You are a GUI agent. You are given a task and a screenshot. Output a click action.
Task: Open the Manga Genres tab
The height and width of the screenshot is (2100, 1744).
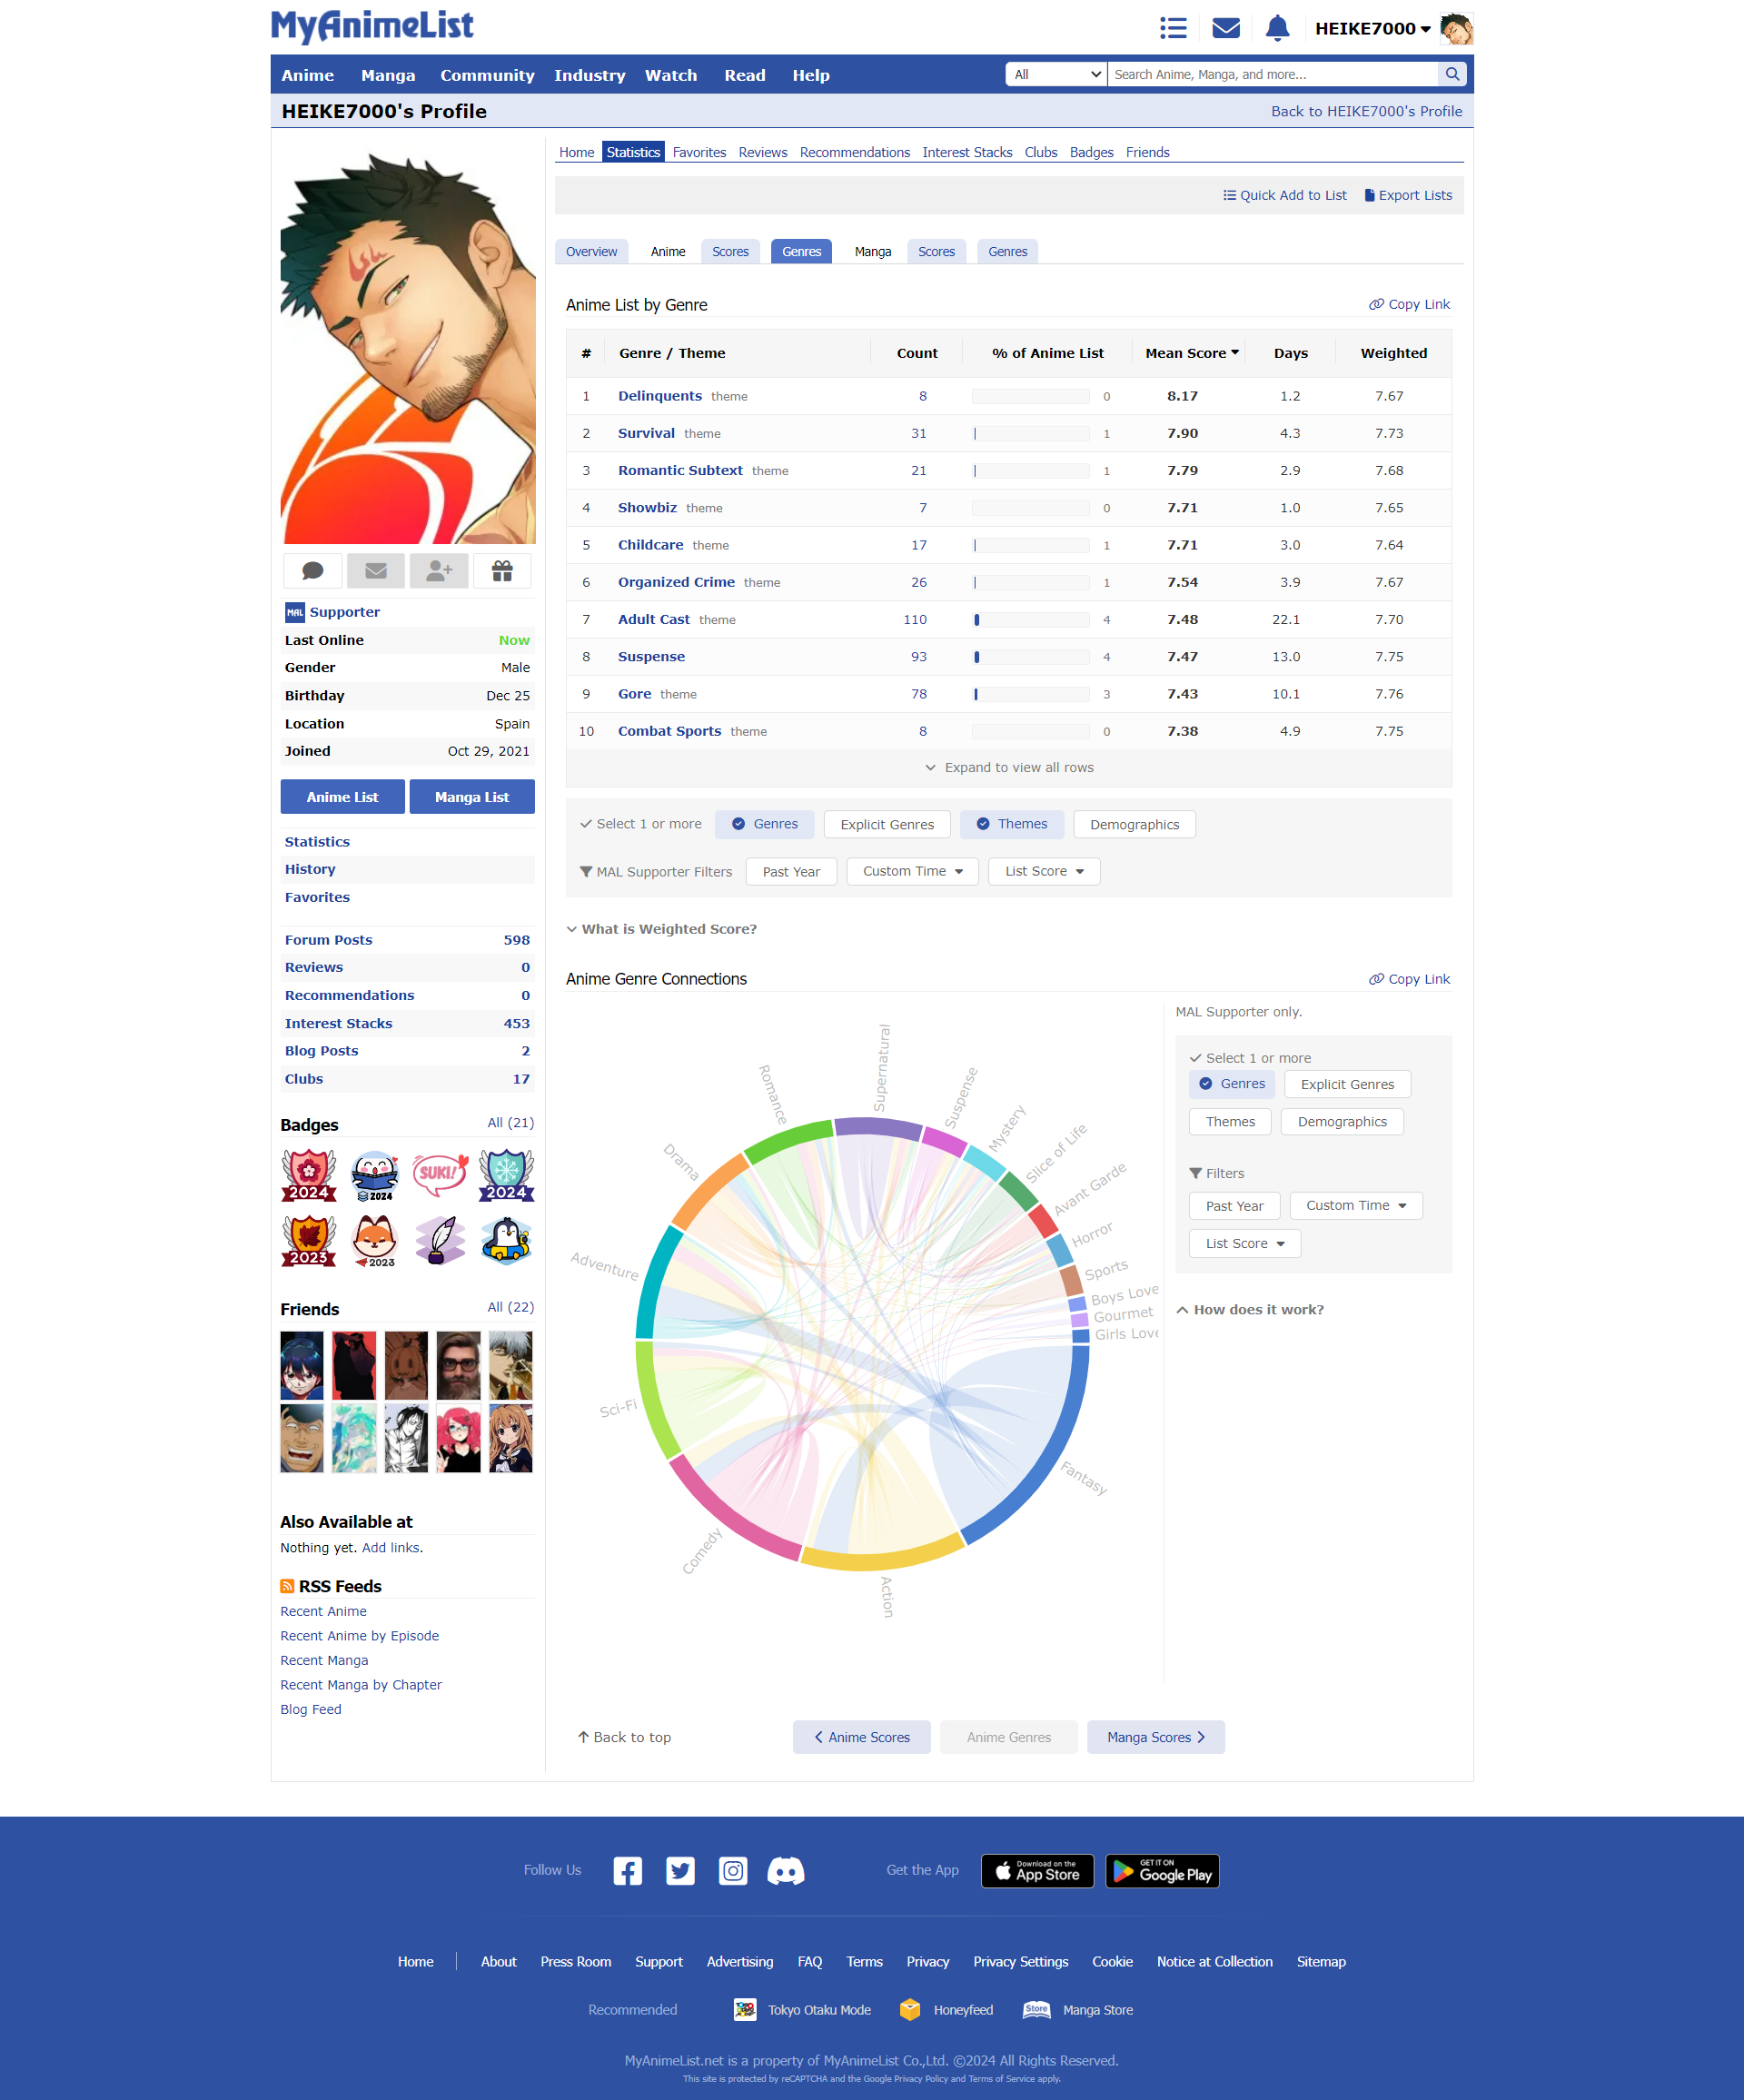point(1007,252)
